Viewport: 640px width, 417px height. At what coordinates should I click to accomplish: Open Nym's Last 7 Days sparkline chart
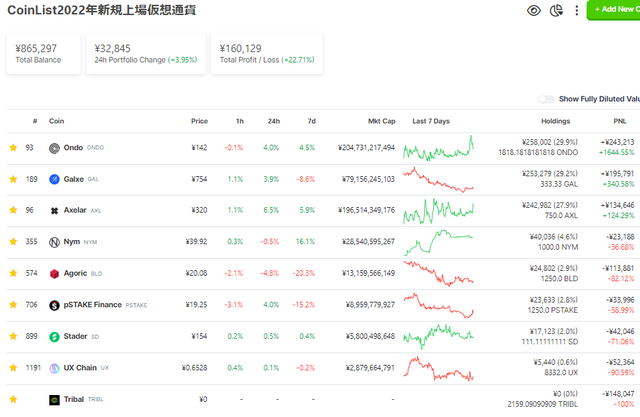pos(438,242)
